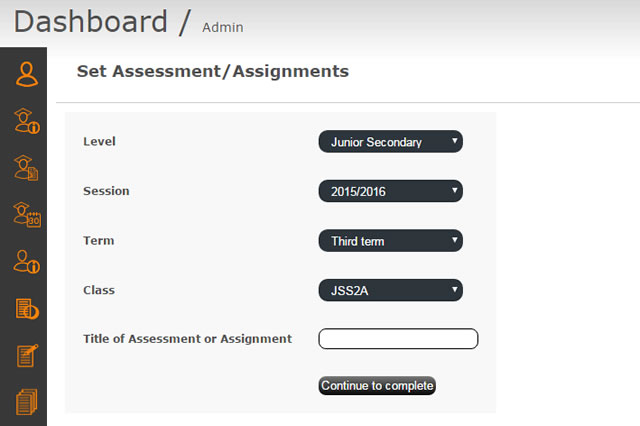Open the Session dropdown showing 2015/2016
This screenshot has width=640, height=426.
click(391, 191)
